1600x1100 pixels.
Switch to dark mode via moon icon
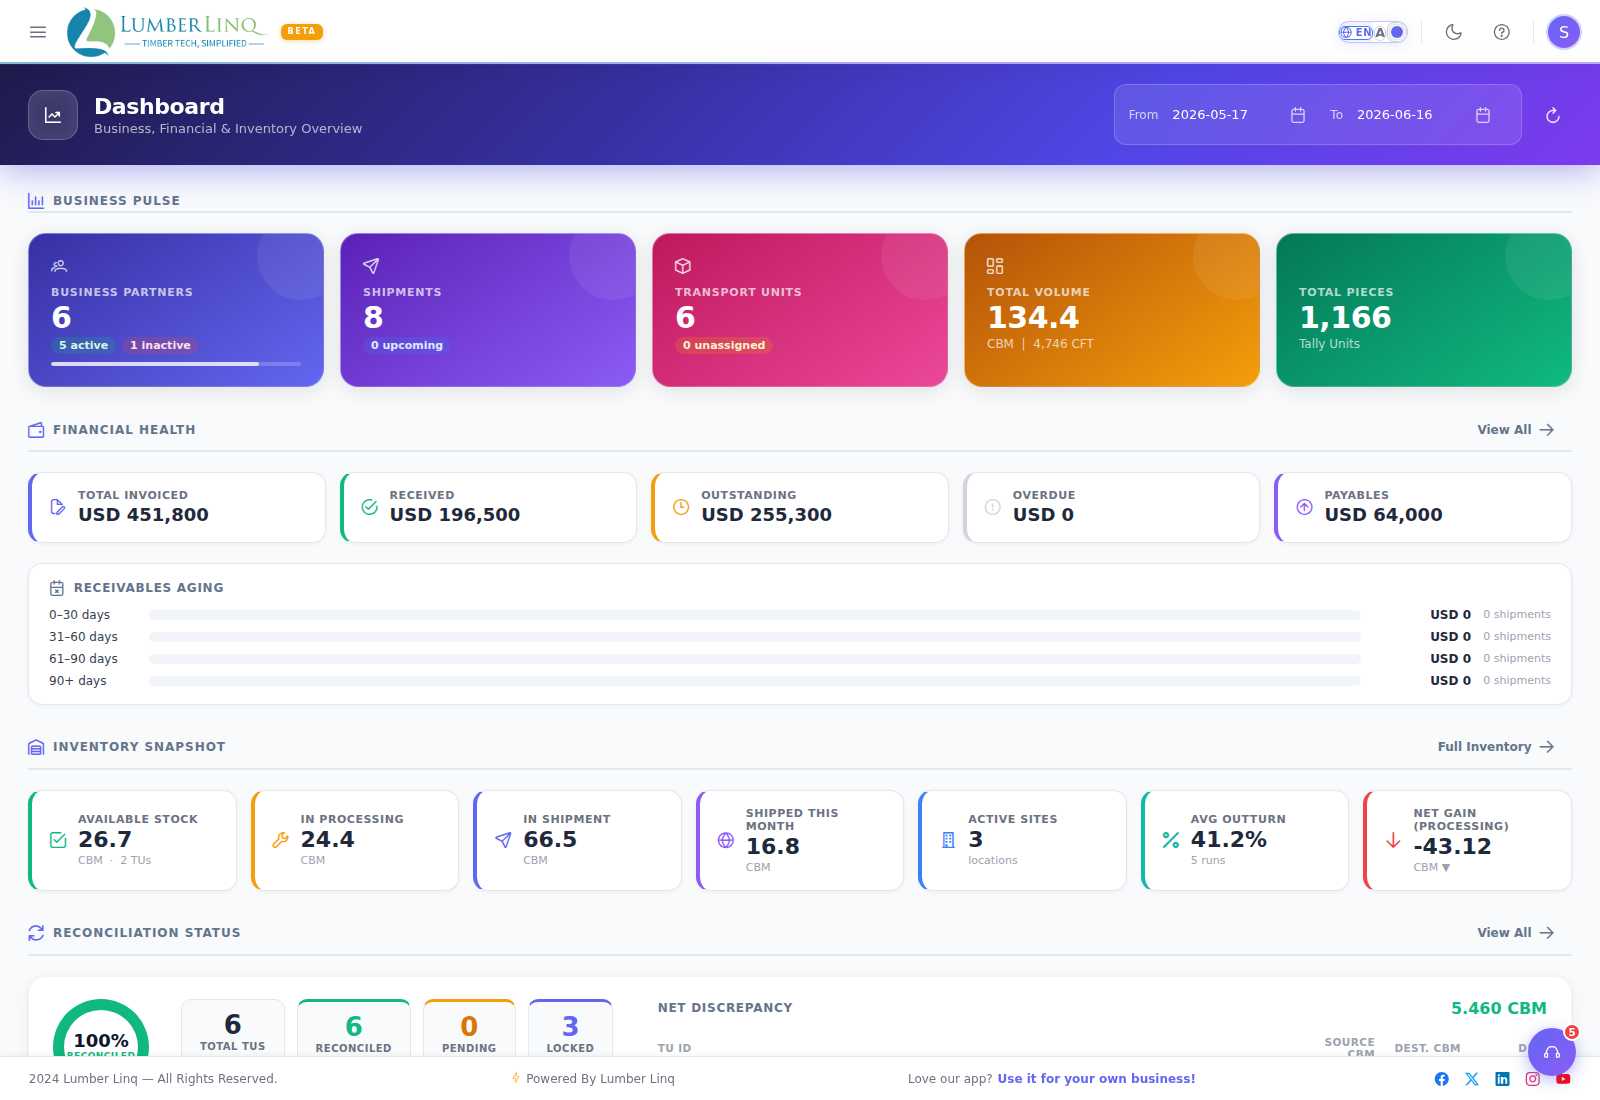click(1454, 32)
